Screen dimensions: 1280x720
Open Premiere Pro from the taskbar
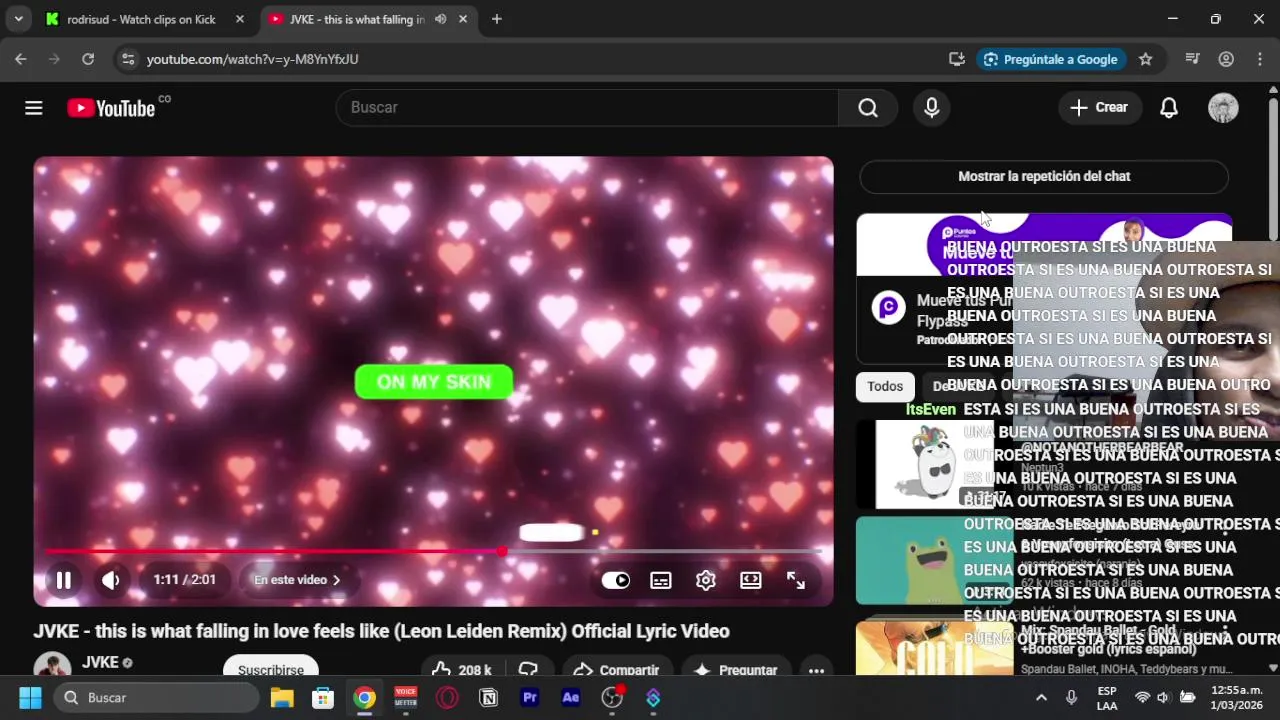530,697
